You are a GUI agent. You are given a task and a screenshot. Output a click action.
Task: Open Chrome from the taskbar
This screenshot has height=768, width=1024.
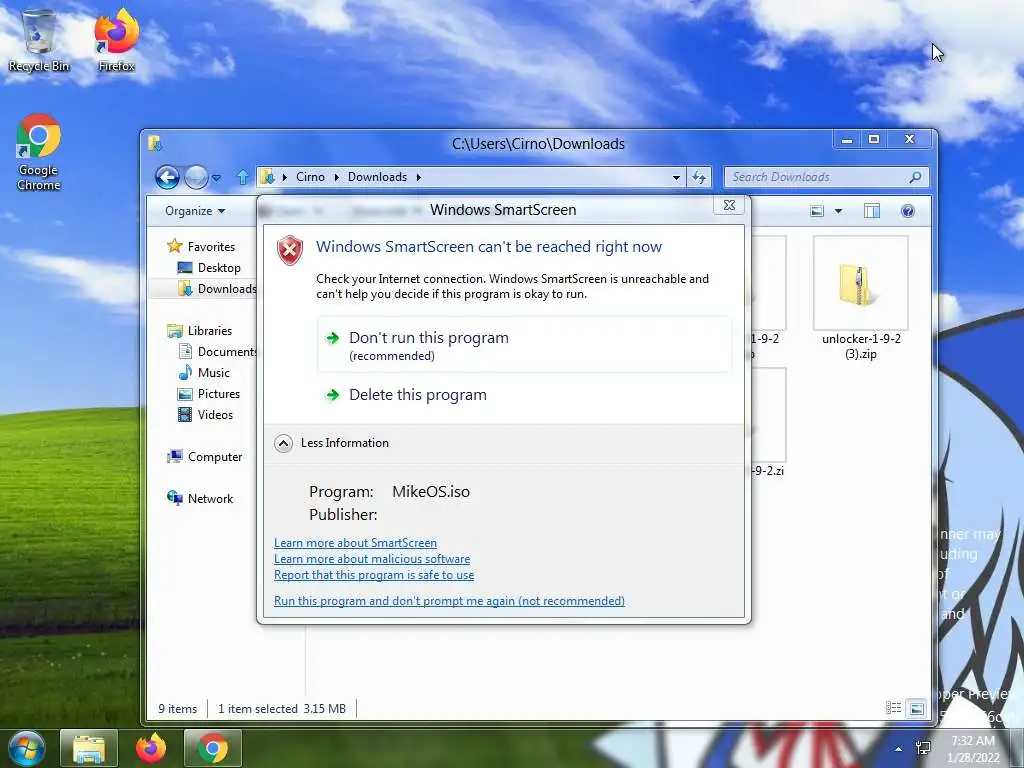click(x=213, y=748)
